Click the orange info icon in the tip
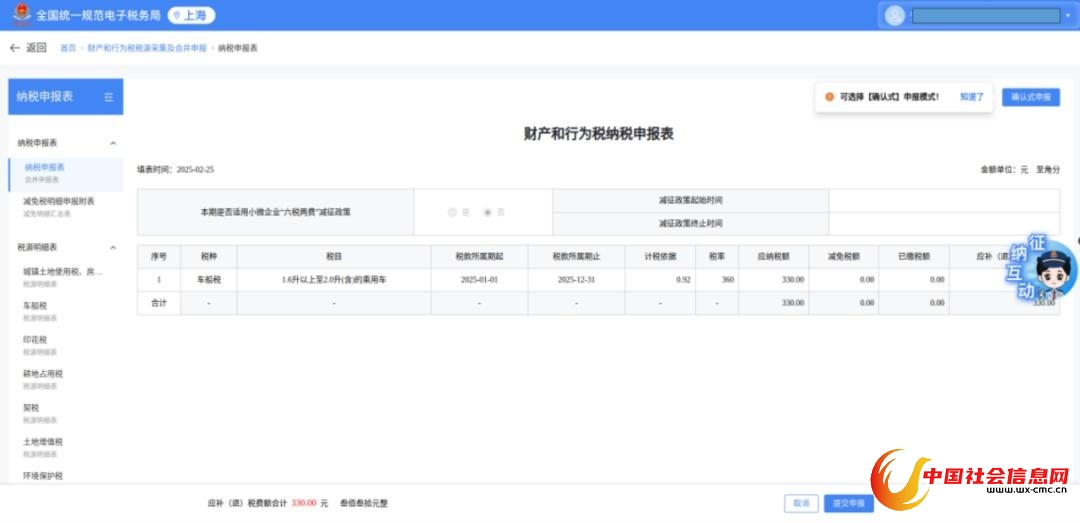This screenshot has width=1080, height=523. tap(829, 97)
